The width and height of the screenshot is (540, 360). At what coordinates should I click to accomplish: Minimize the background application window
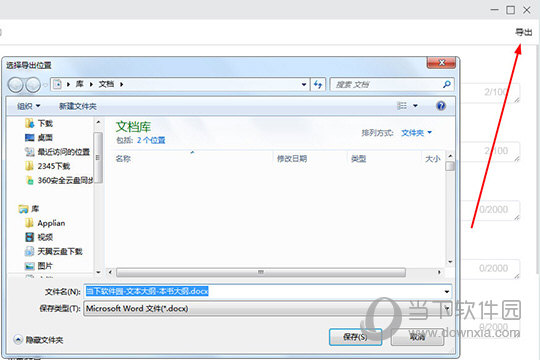495,10
